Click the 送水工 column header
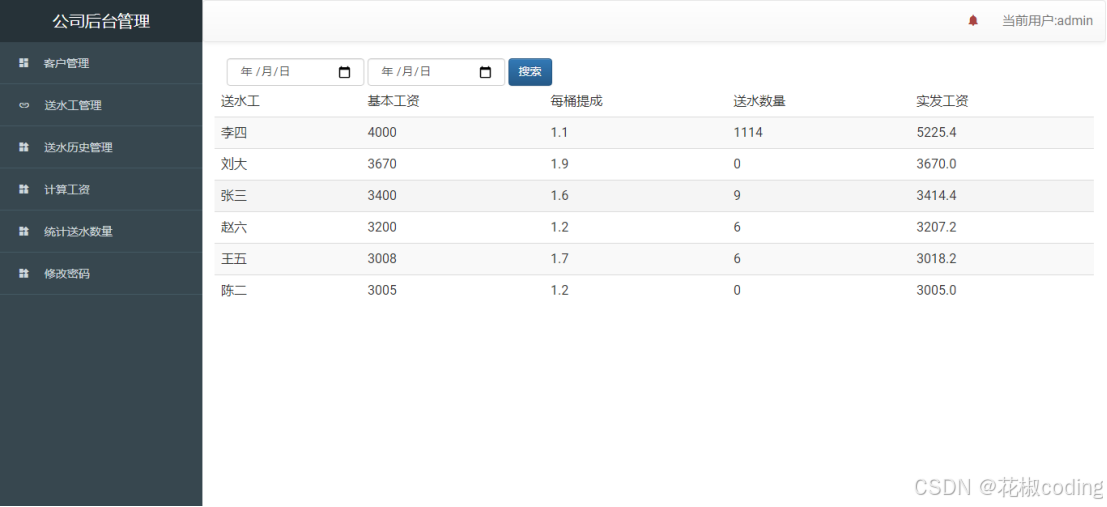Viewport: 1107px width, 507px height. [x=241, y=101]
